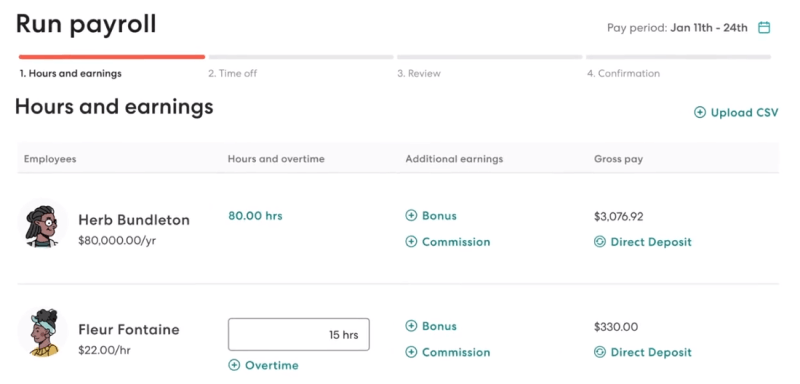Click Direct Deposit icon for Herb Bundleton
The height and width of the screenshot is (384, 800).
(x=600, y=242)
